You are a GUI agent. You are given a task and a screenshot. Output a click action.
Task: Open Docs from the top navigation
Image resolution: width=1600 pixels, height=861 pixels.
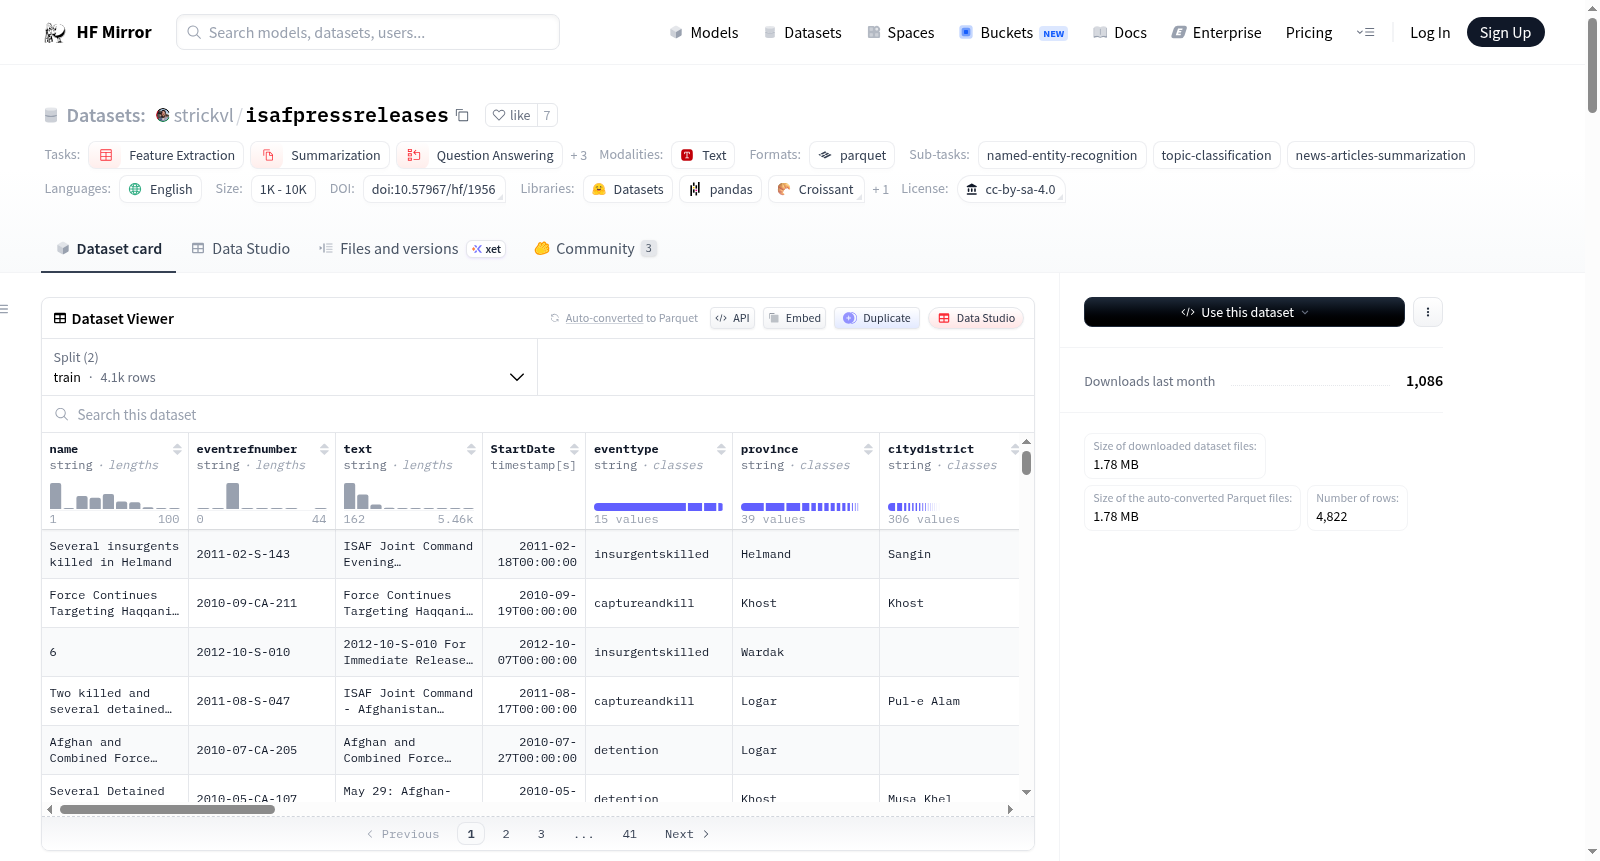pyautogui.click(x=1119, y=32)
